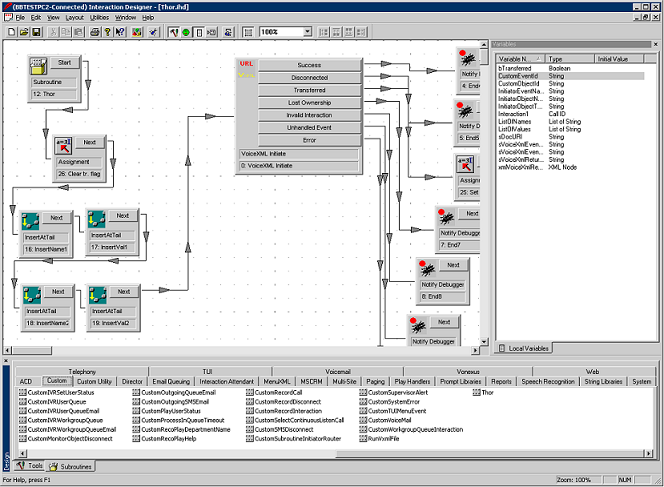This screenshot has height=487, width=664.
Task: Select the Email Queuing palette tab
Action: pyautogui.click(x=171, y=381)
